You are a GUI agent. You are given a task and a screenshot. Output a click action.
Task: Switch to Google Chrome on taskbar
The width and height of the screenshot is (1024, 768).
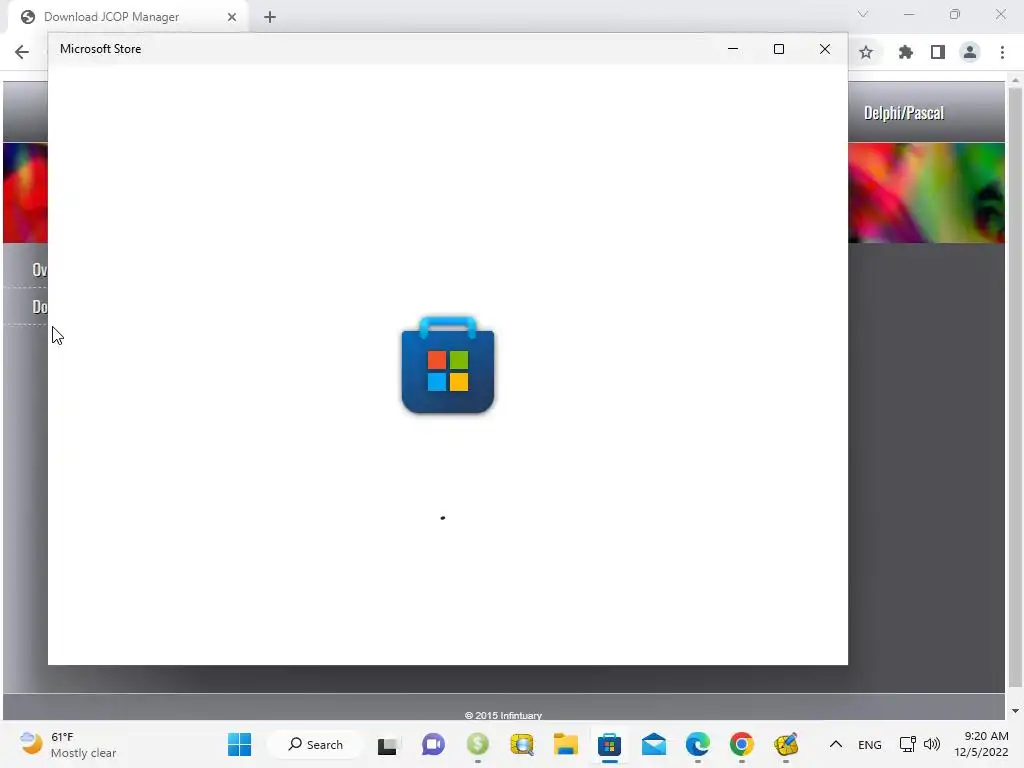click(742, 744)
